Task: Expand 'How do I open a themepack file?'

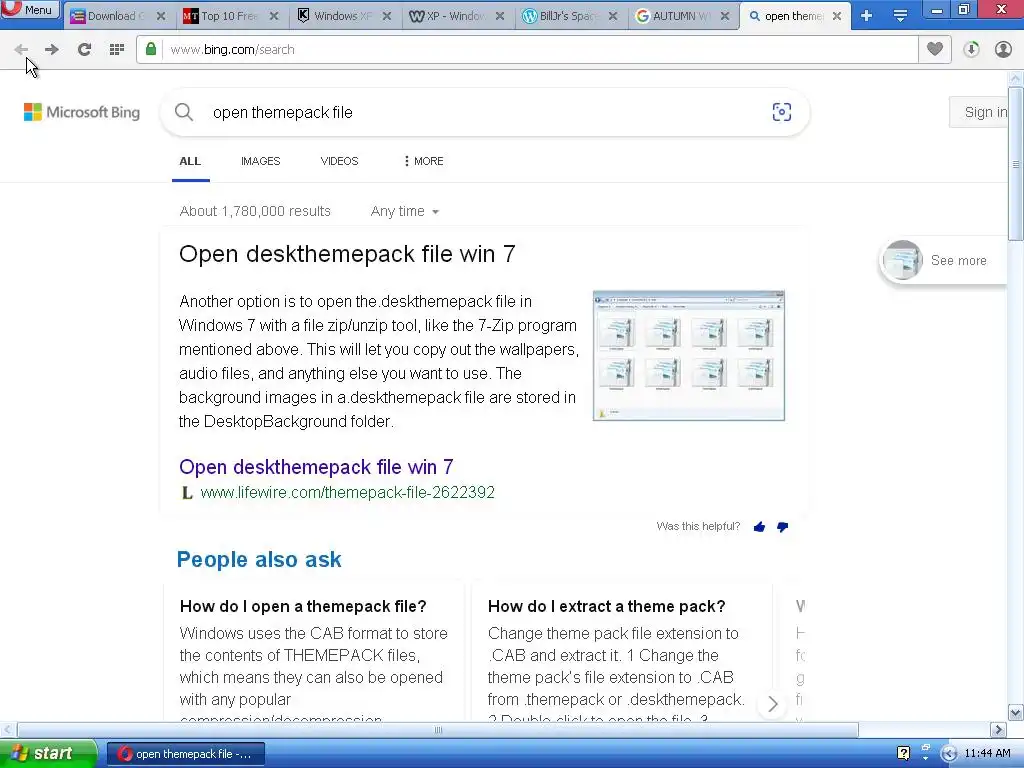Action: pyautogui.click(x=303, y=607)
